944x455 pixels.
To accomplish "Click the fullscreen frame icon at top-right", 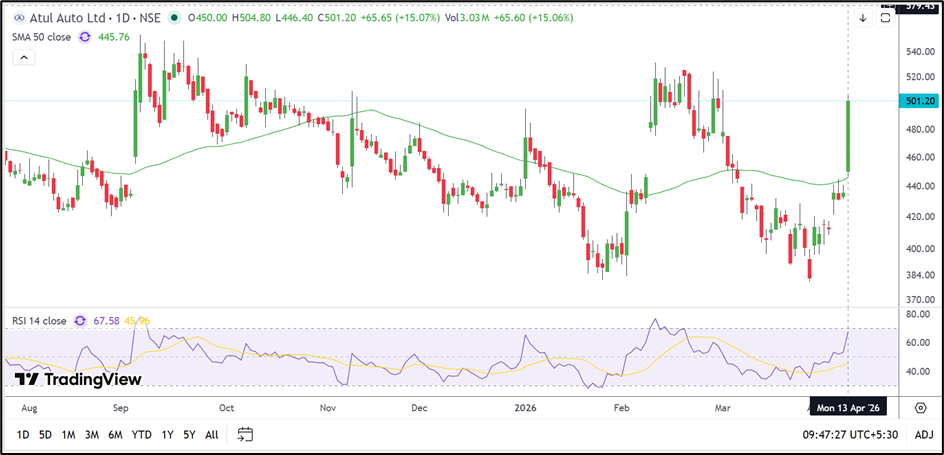I will 886,18.
